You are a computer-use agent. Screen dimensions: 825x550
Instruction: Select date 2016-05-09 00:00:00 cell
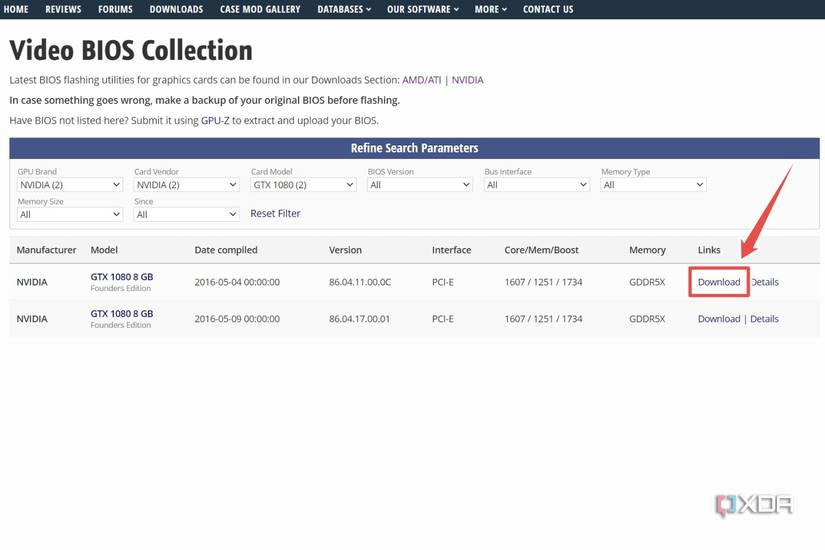tap(237, 319)
